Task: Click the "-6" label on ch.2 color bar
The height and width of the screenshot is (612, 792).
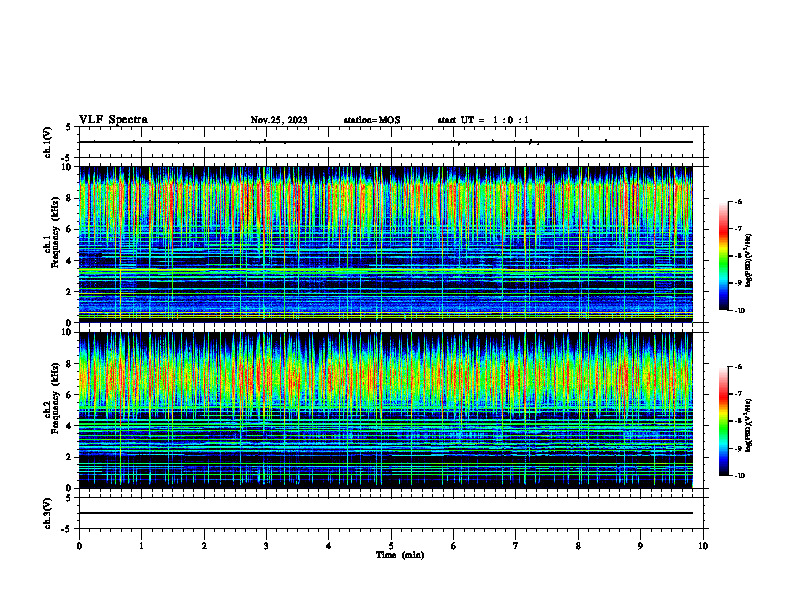Action: (x=738, y=367)
